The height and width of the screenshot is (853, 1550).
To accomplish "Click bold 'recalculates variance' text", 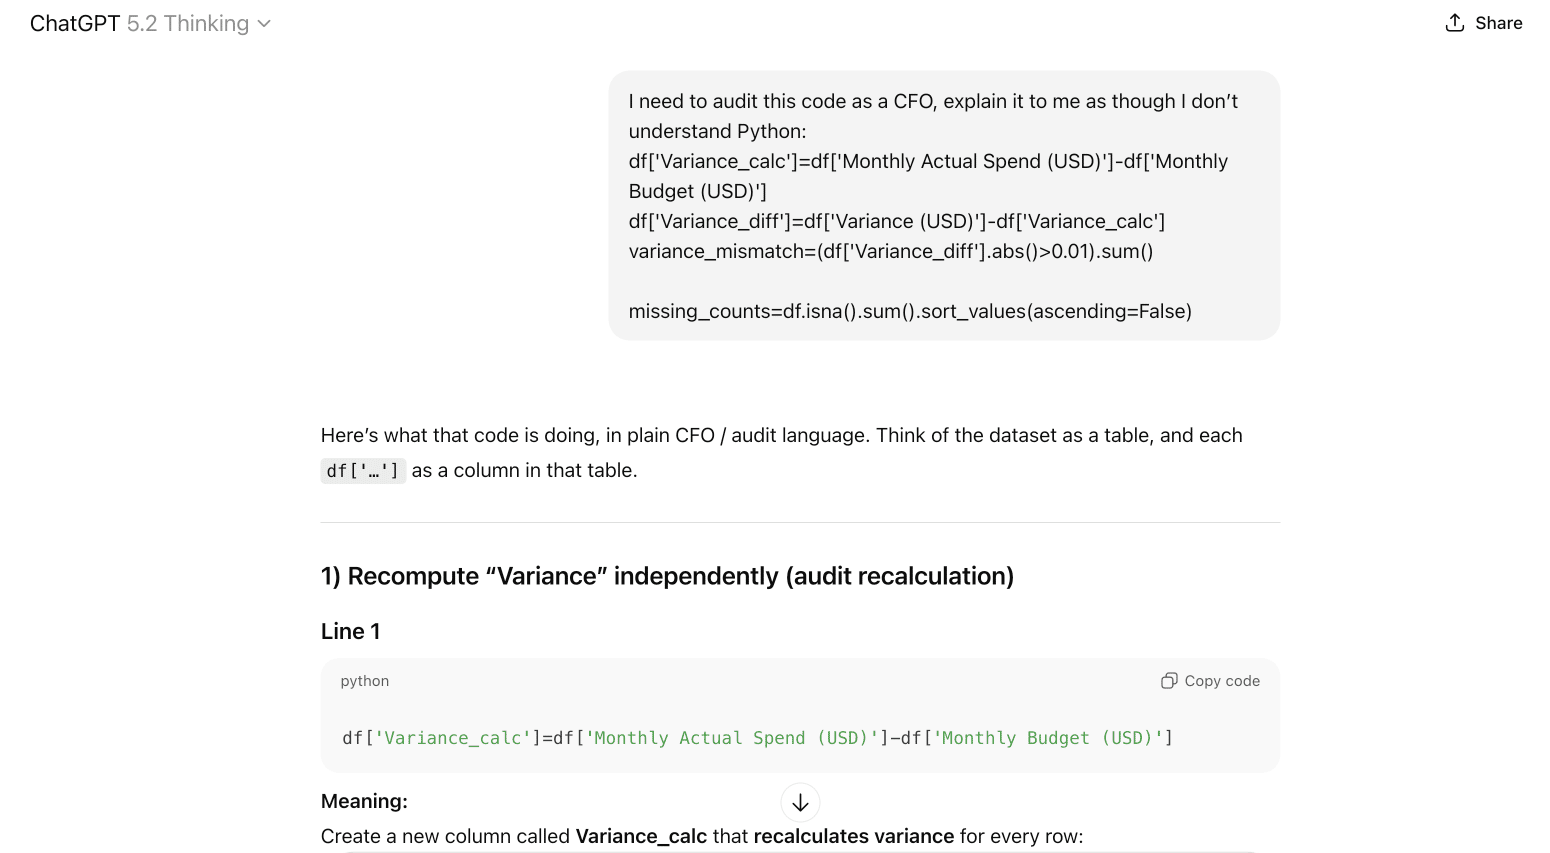I will click(x=853, y=836).
